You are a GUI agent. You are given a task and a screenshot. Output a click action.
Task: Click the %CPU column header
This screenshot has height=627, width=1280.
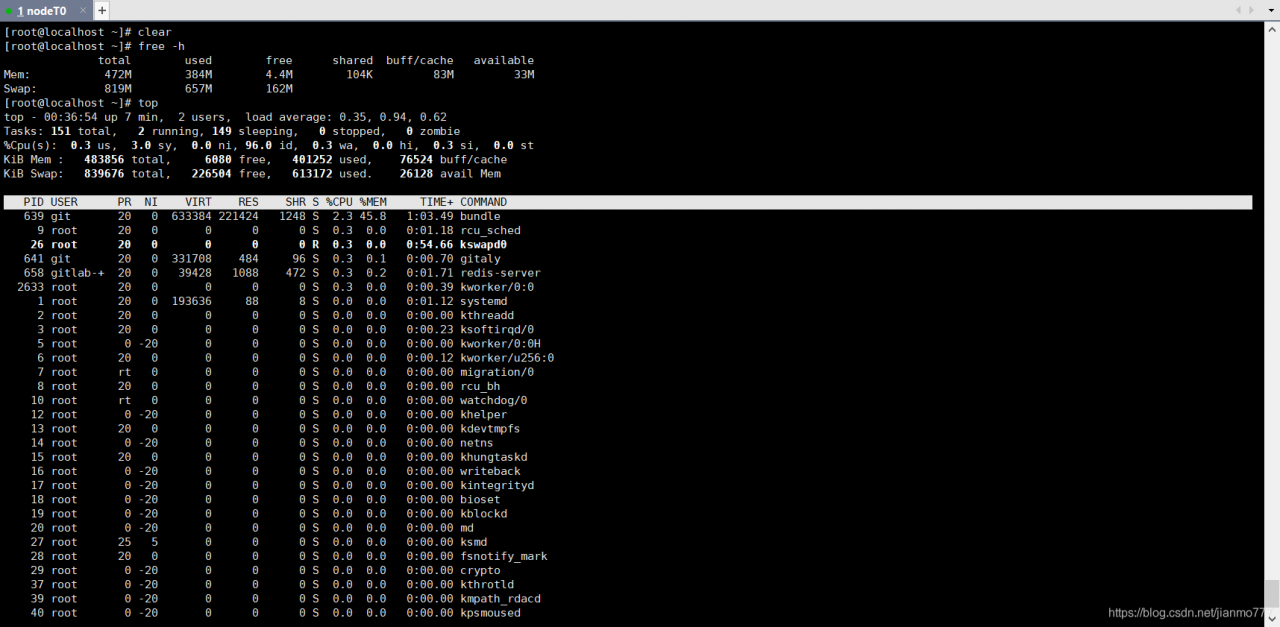[339, 202]
